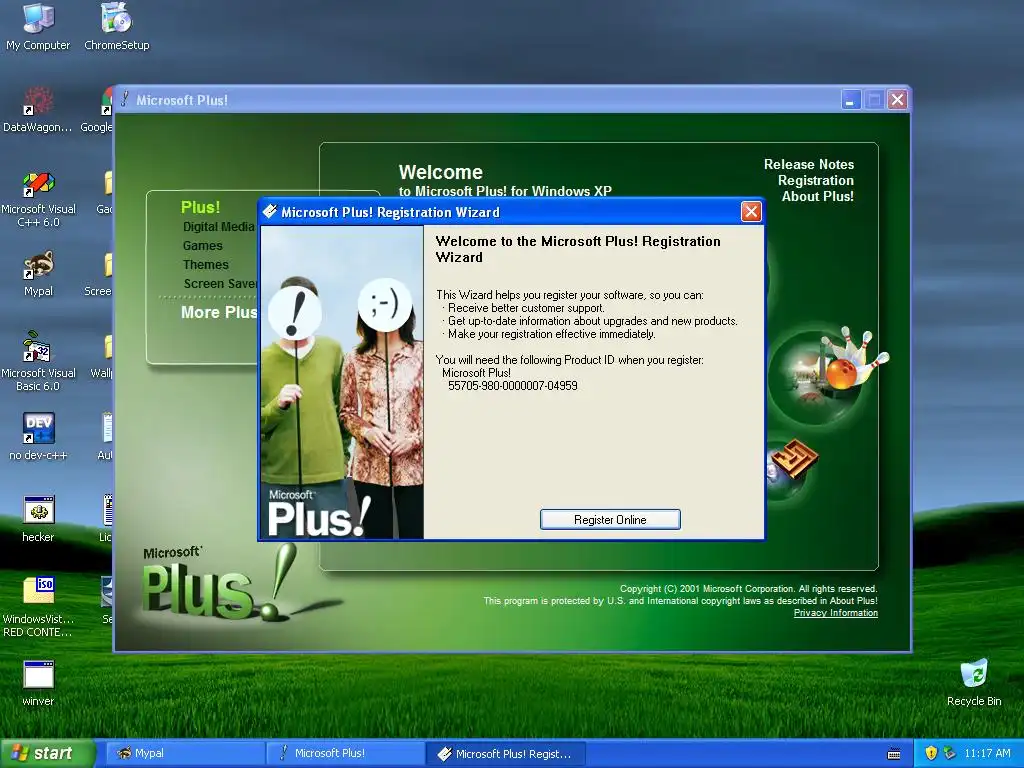Select Themes in the Plus! menu
This screenshot has height=768, width=1024.
point(206,264)
